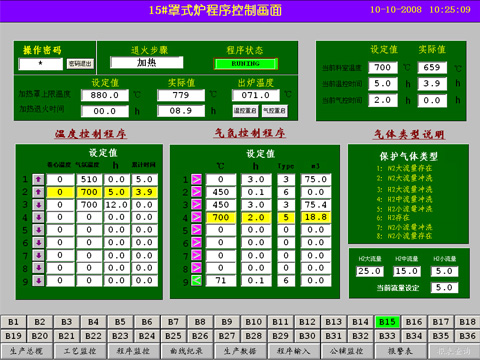Click the 密码退出 password logout button
This screenshot has width=480, height=360.
pyautogui.click(x=80, y=64)
